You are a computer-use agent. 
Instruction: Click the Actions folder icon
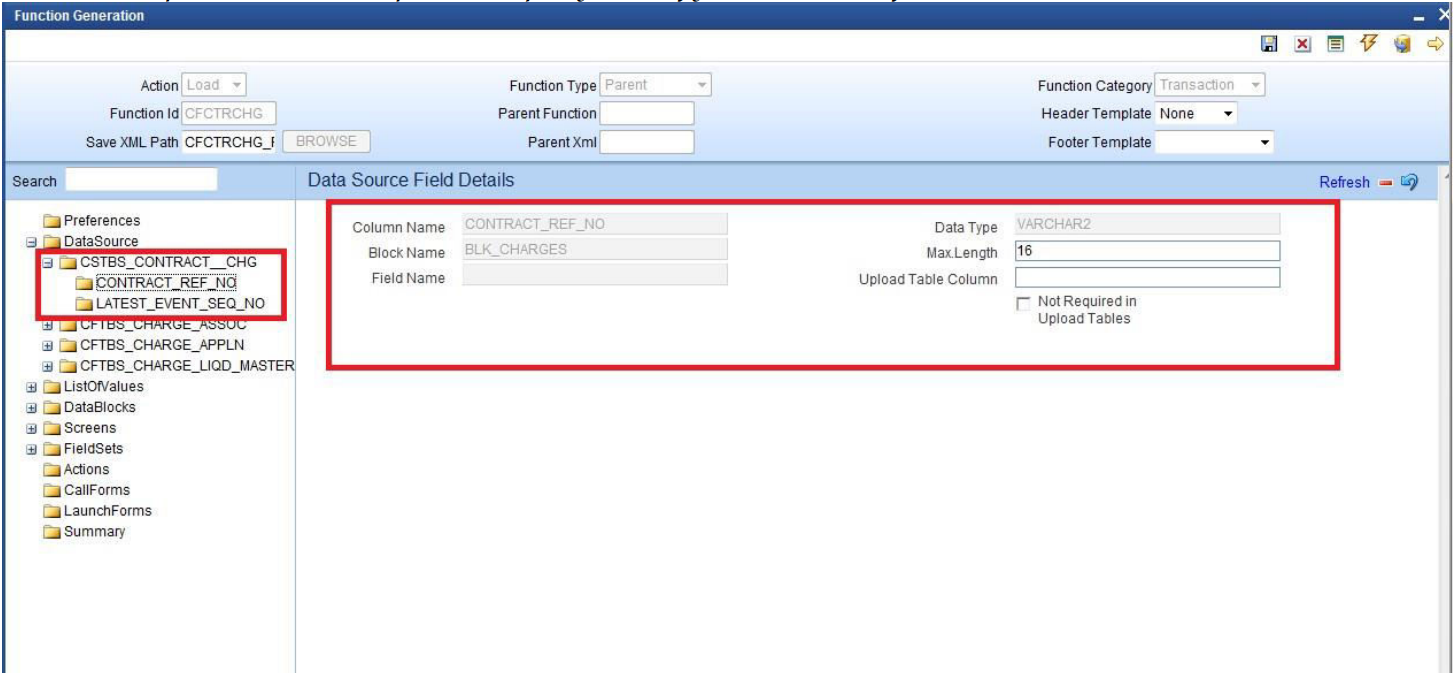coord(53,470)
